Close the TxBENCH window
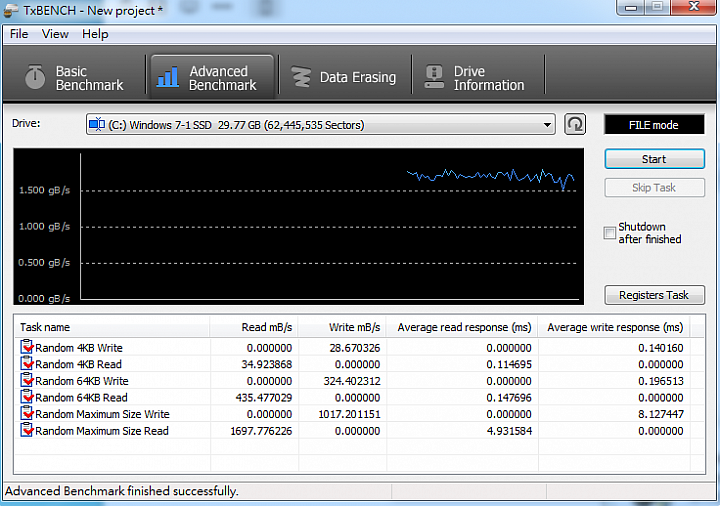Screen dimensions: 720x506 click(x=694, y=7)
